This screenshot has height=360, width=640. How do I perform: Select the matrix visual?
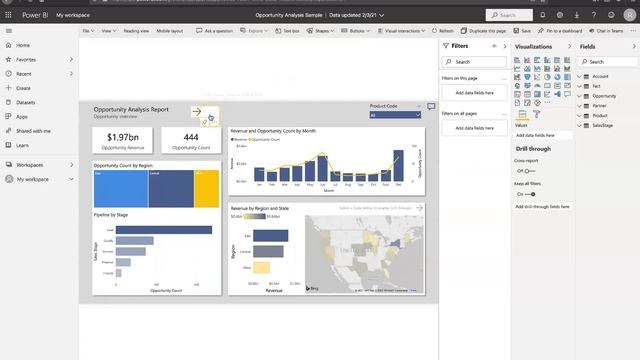pyautogui.click(x=537, y=94)
